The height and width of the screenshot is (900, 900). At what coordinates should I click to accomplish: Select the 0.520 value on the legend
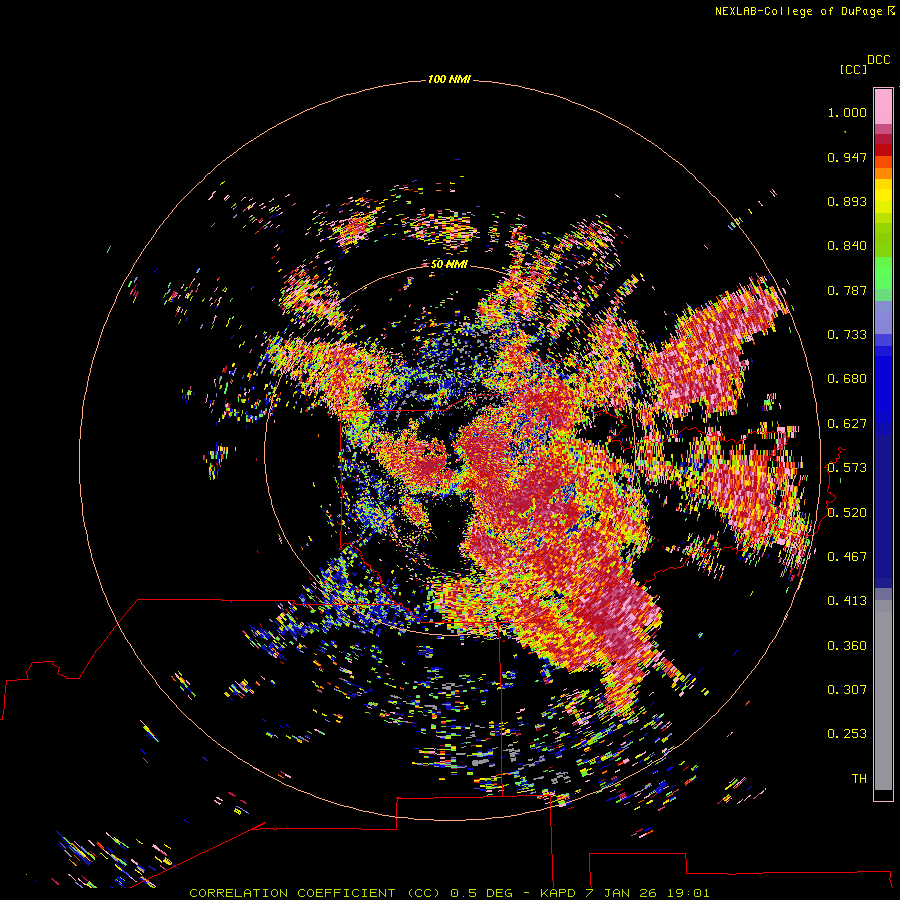[847, 513]
